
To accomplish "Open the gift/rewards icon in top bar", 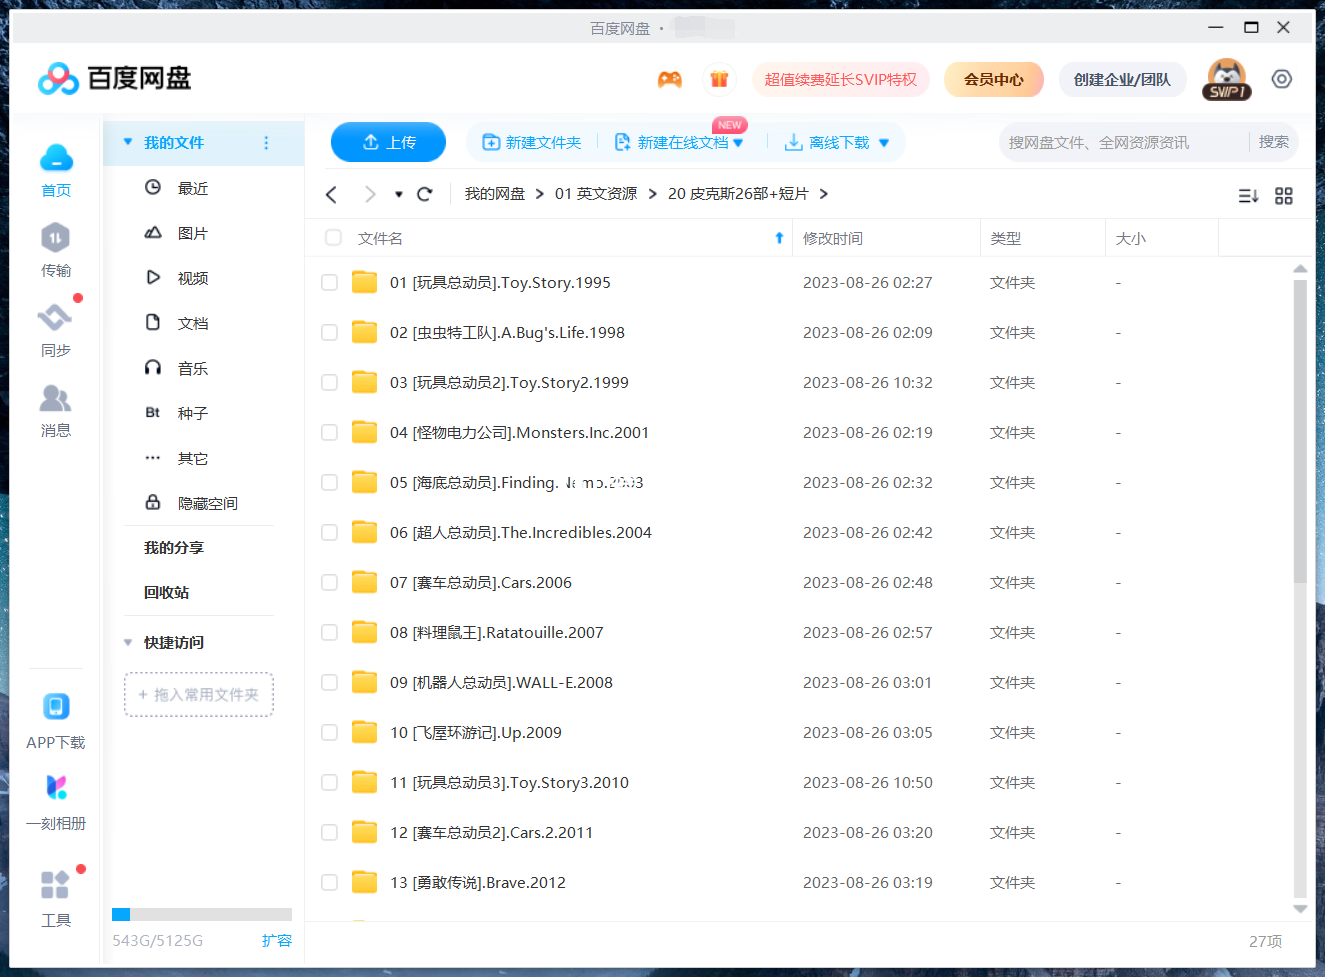I will 720,78.
